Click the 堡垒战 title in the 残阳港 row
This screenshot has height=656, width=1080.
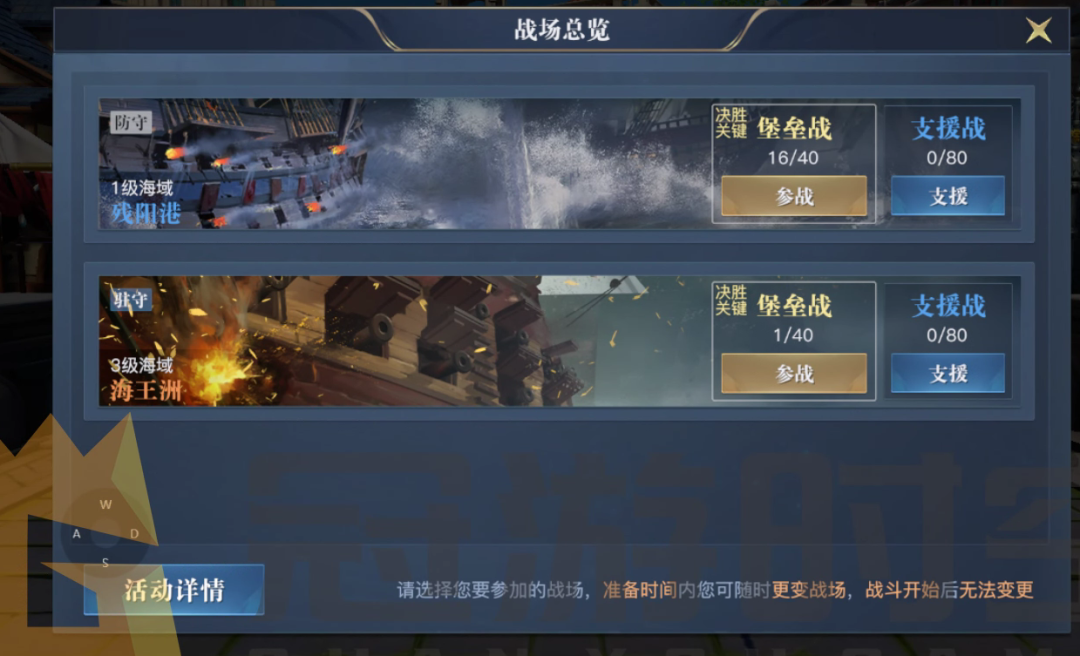tap(794, 128)
